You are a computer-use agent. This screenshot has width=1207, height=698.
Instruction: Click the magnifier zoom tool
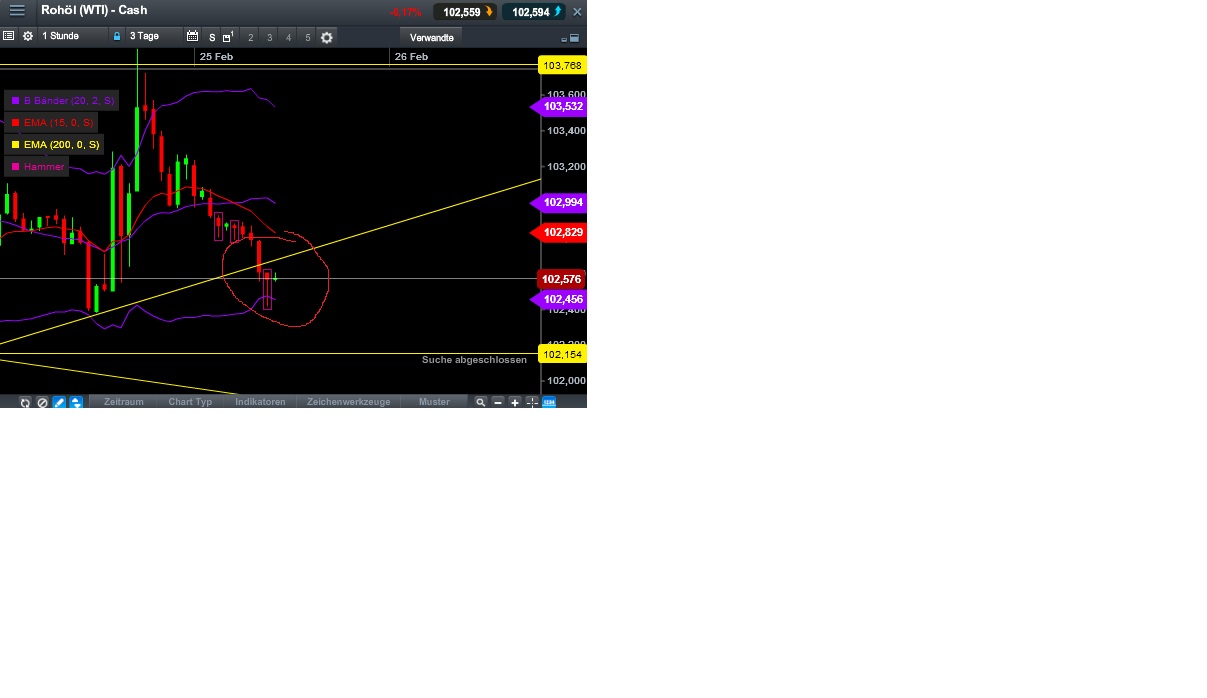(482, 402)
